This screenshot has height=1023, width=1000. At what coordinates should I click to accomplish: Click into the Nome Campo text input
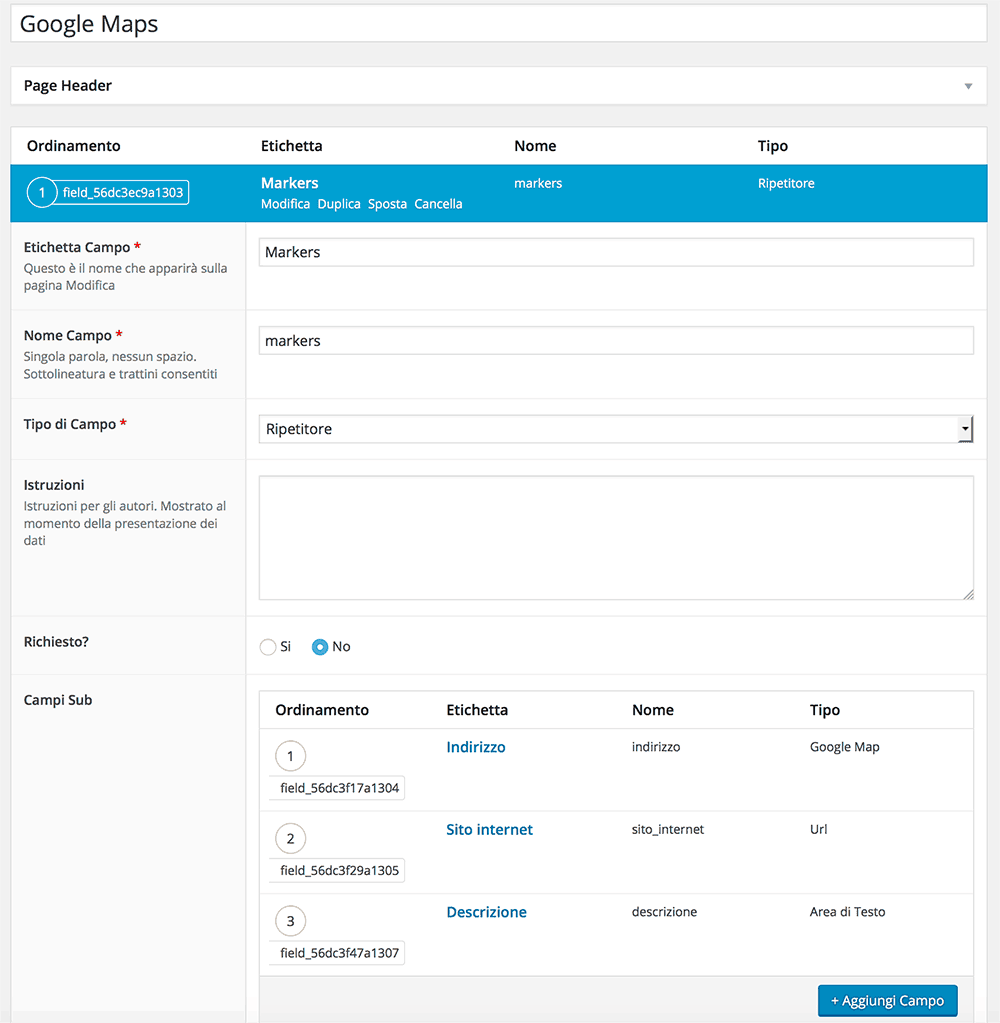tap(615, 341)
